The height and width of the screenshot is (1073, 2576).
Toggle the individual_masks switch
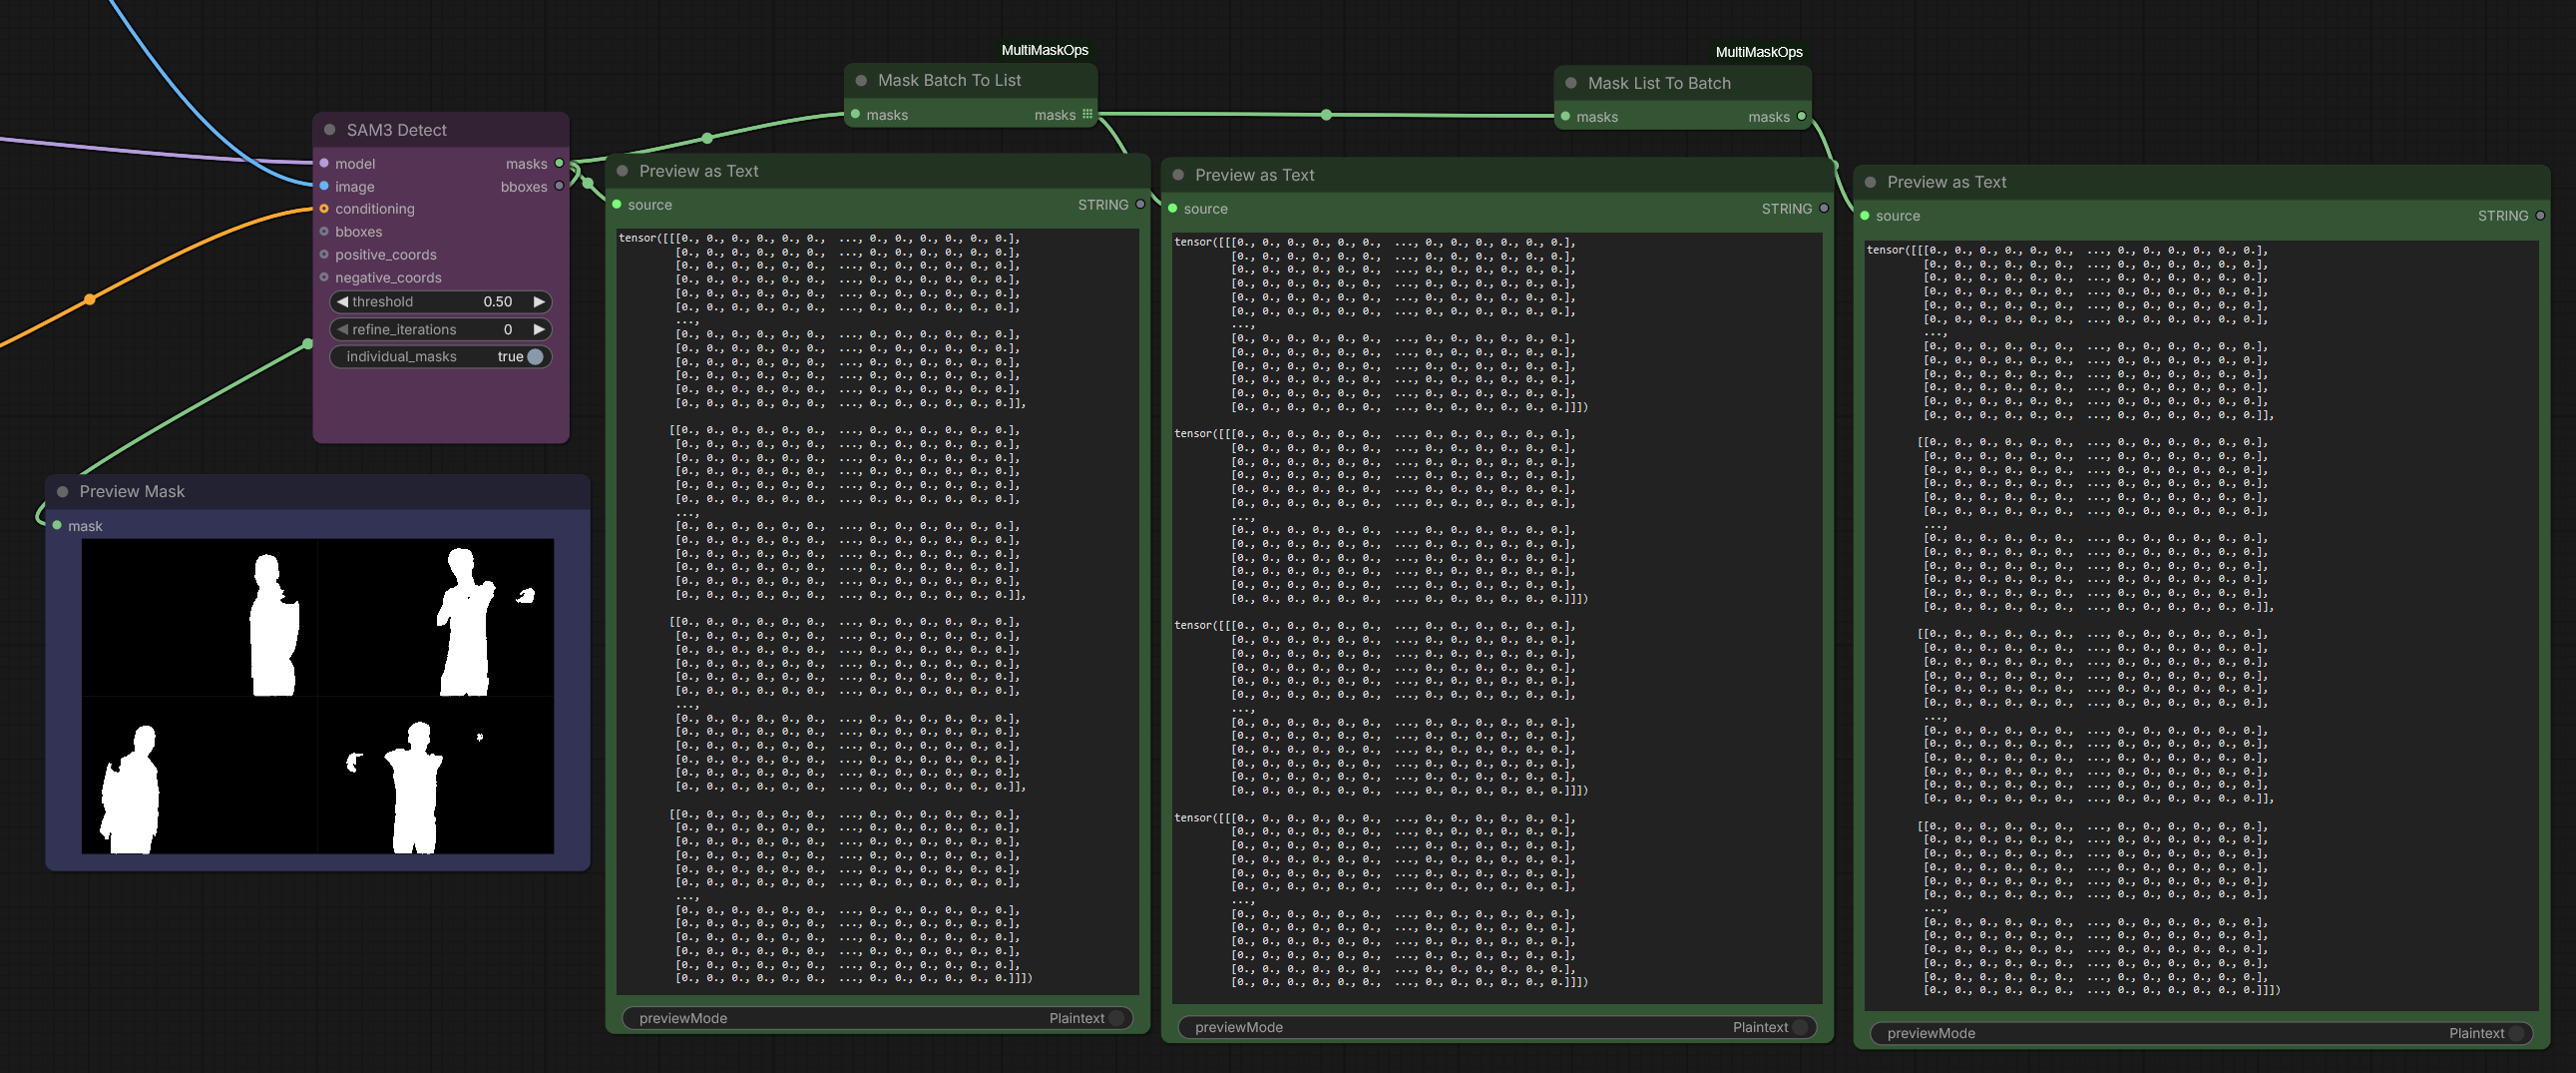535,357
